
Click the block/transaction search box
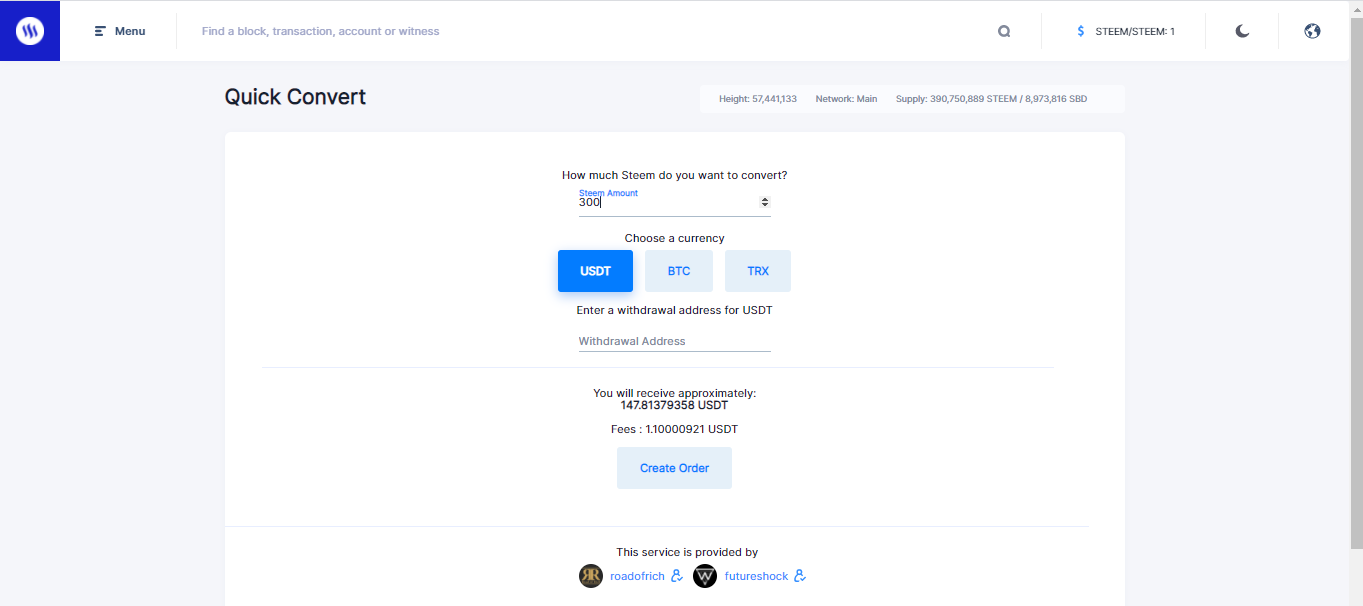pos(590,31)
